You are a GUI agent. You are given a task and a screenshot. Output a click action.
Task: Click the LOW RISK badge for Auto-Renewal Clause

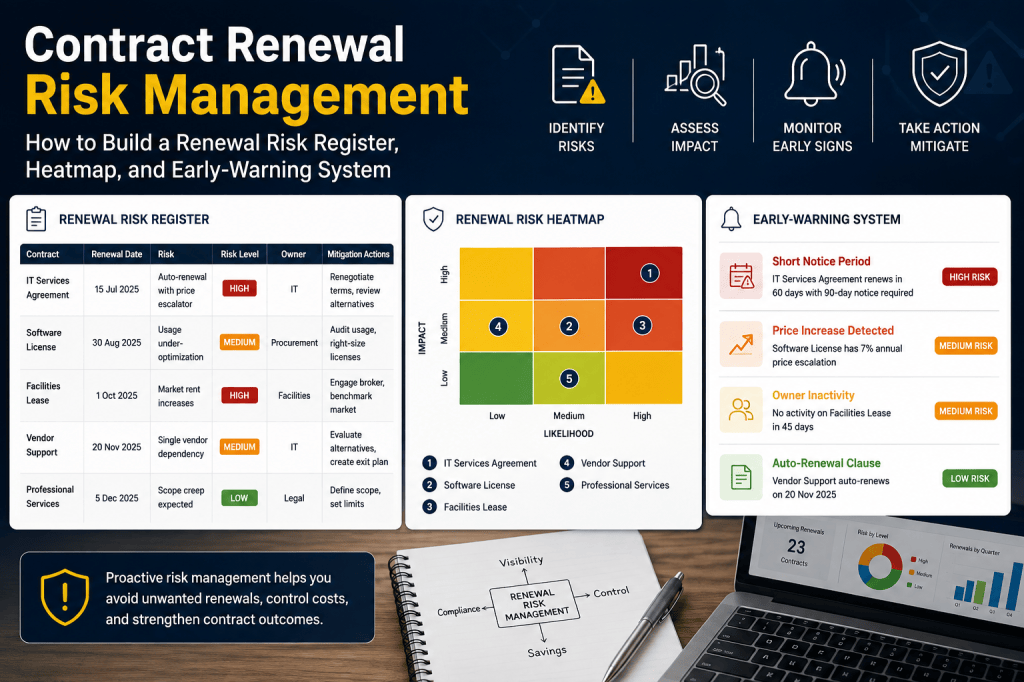point(969,478)
